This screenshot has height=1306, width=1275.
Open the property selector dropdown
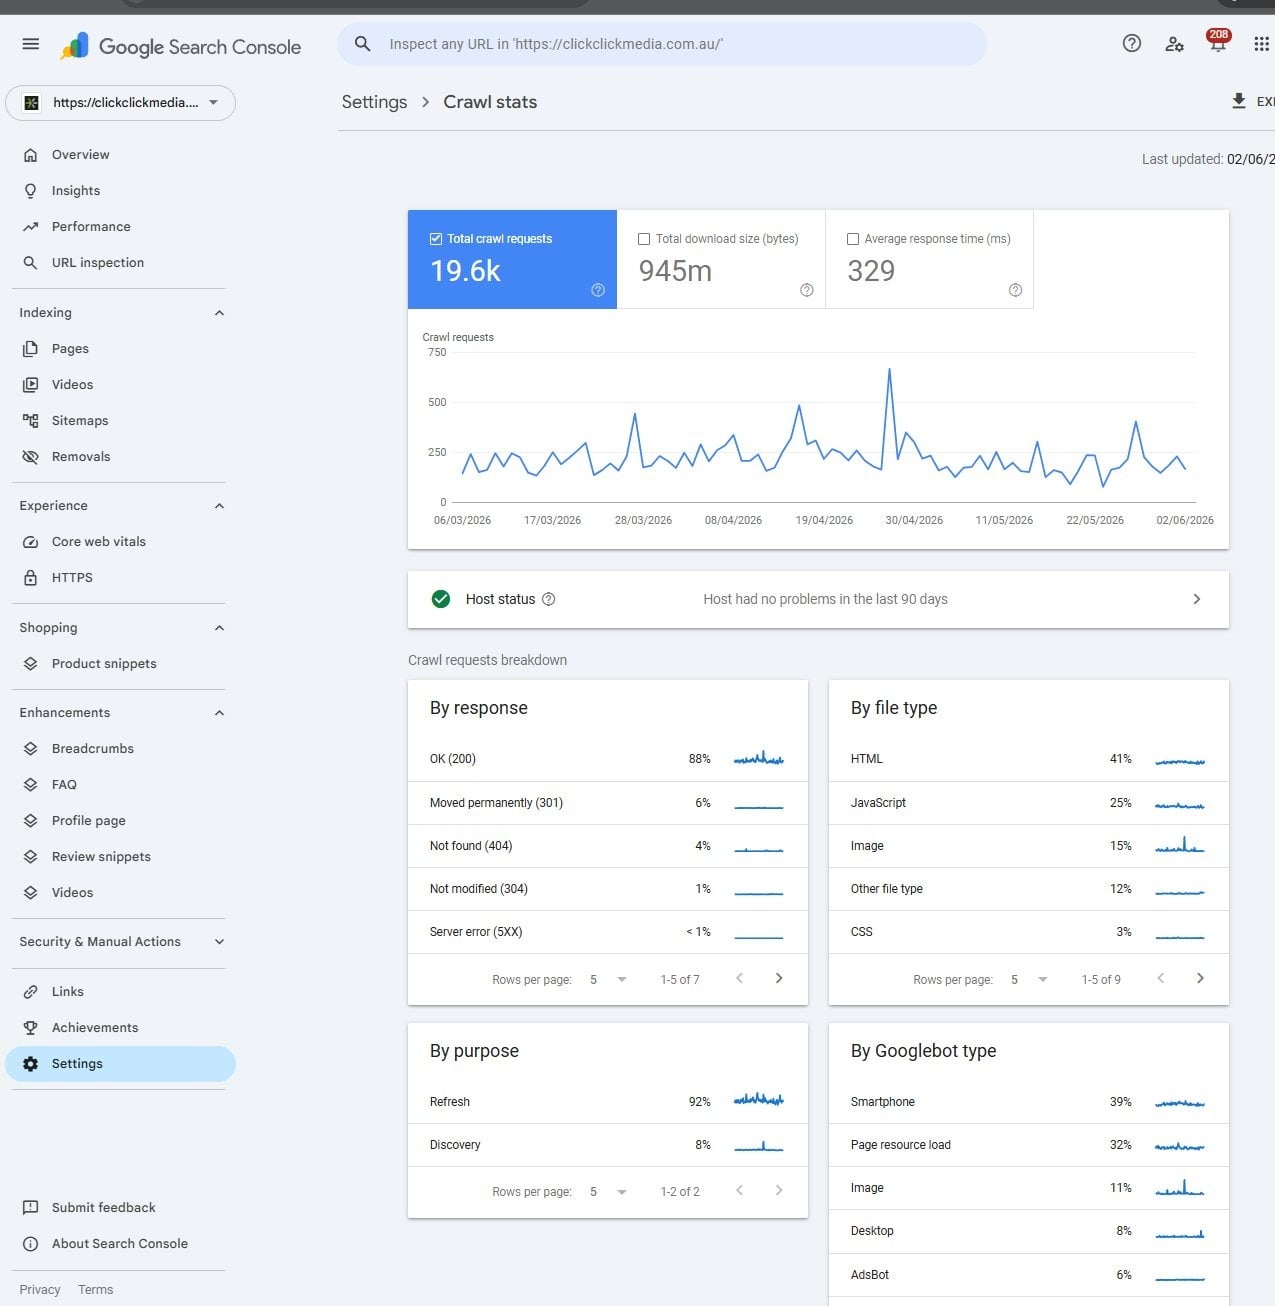(x=120, y=103)
